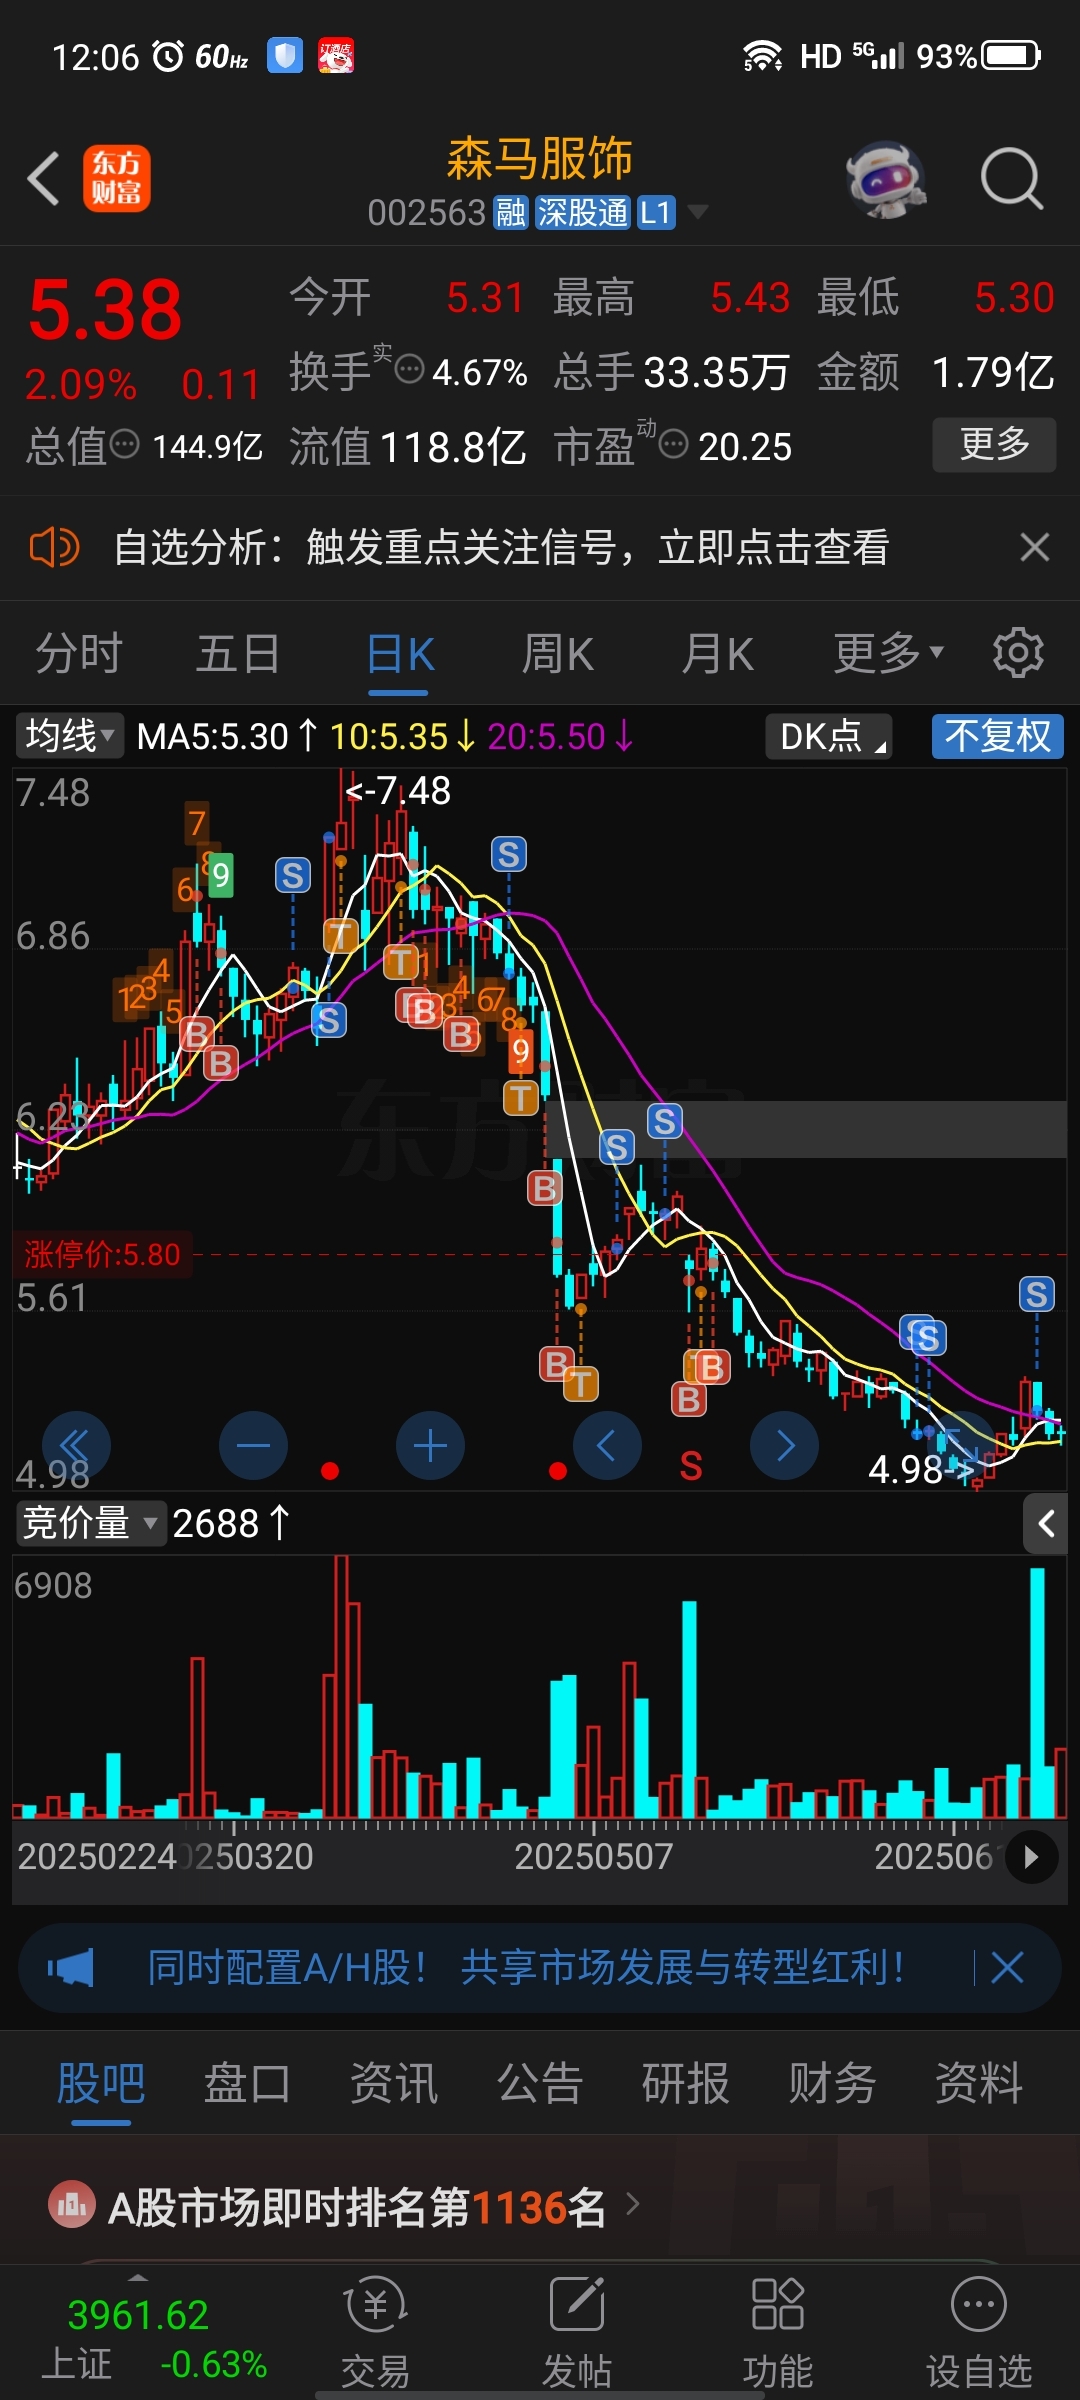Open K-line chart settings gear
Viewport: 1080px width, 2400px height.
point(1018,653)
